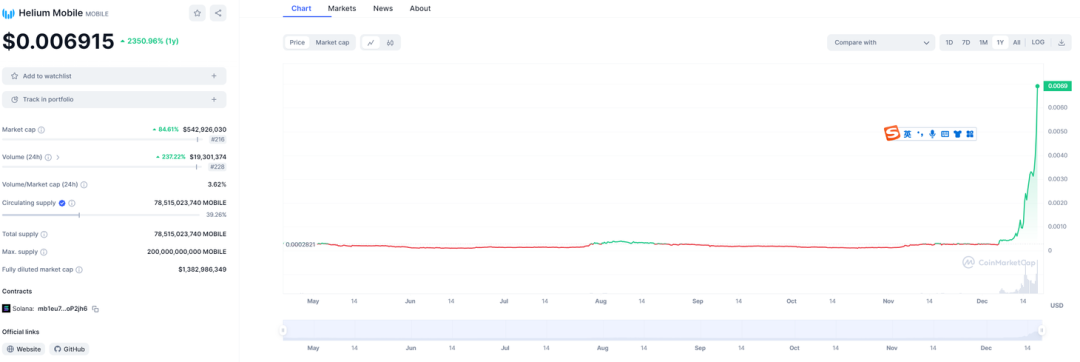Switch to candlestick chart view
Viewport: 1080px width, 362px height.
pyautogui.click(x=390, y=43)
